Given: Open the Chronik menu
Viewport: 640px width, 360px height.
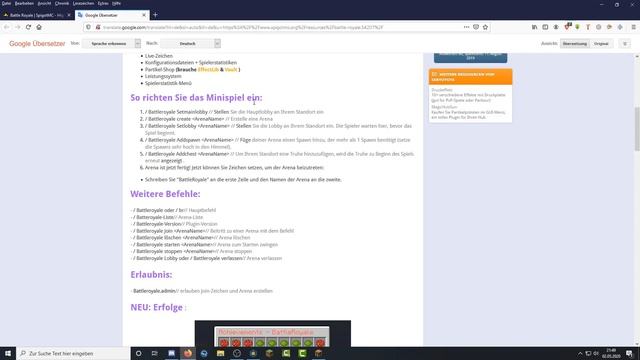Looking at the screenshot, I should pos(62,3).
